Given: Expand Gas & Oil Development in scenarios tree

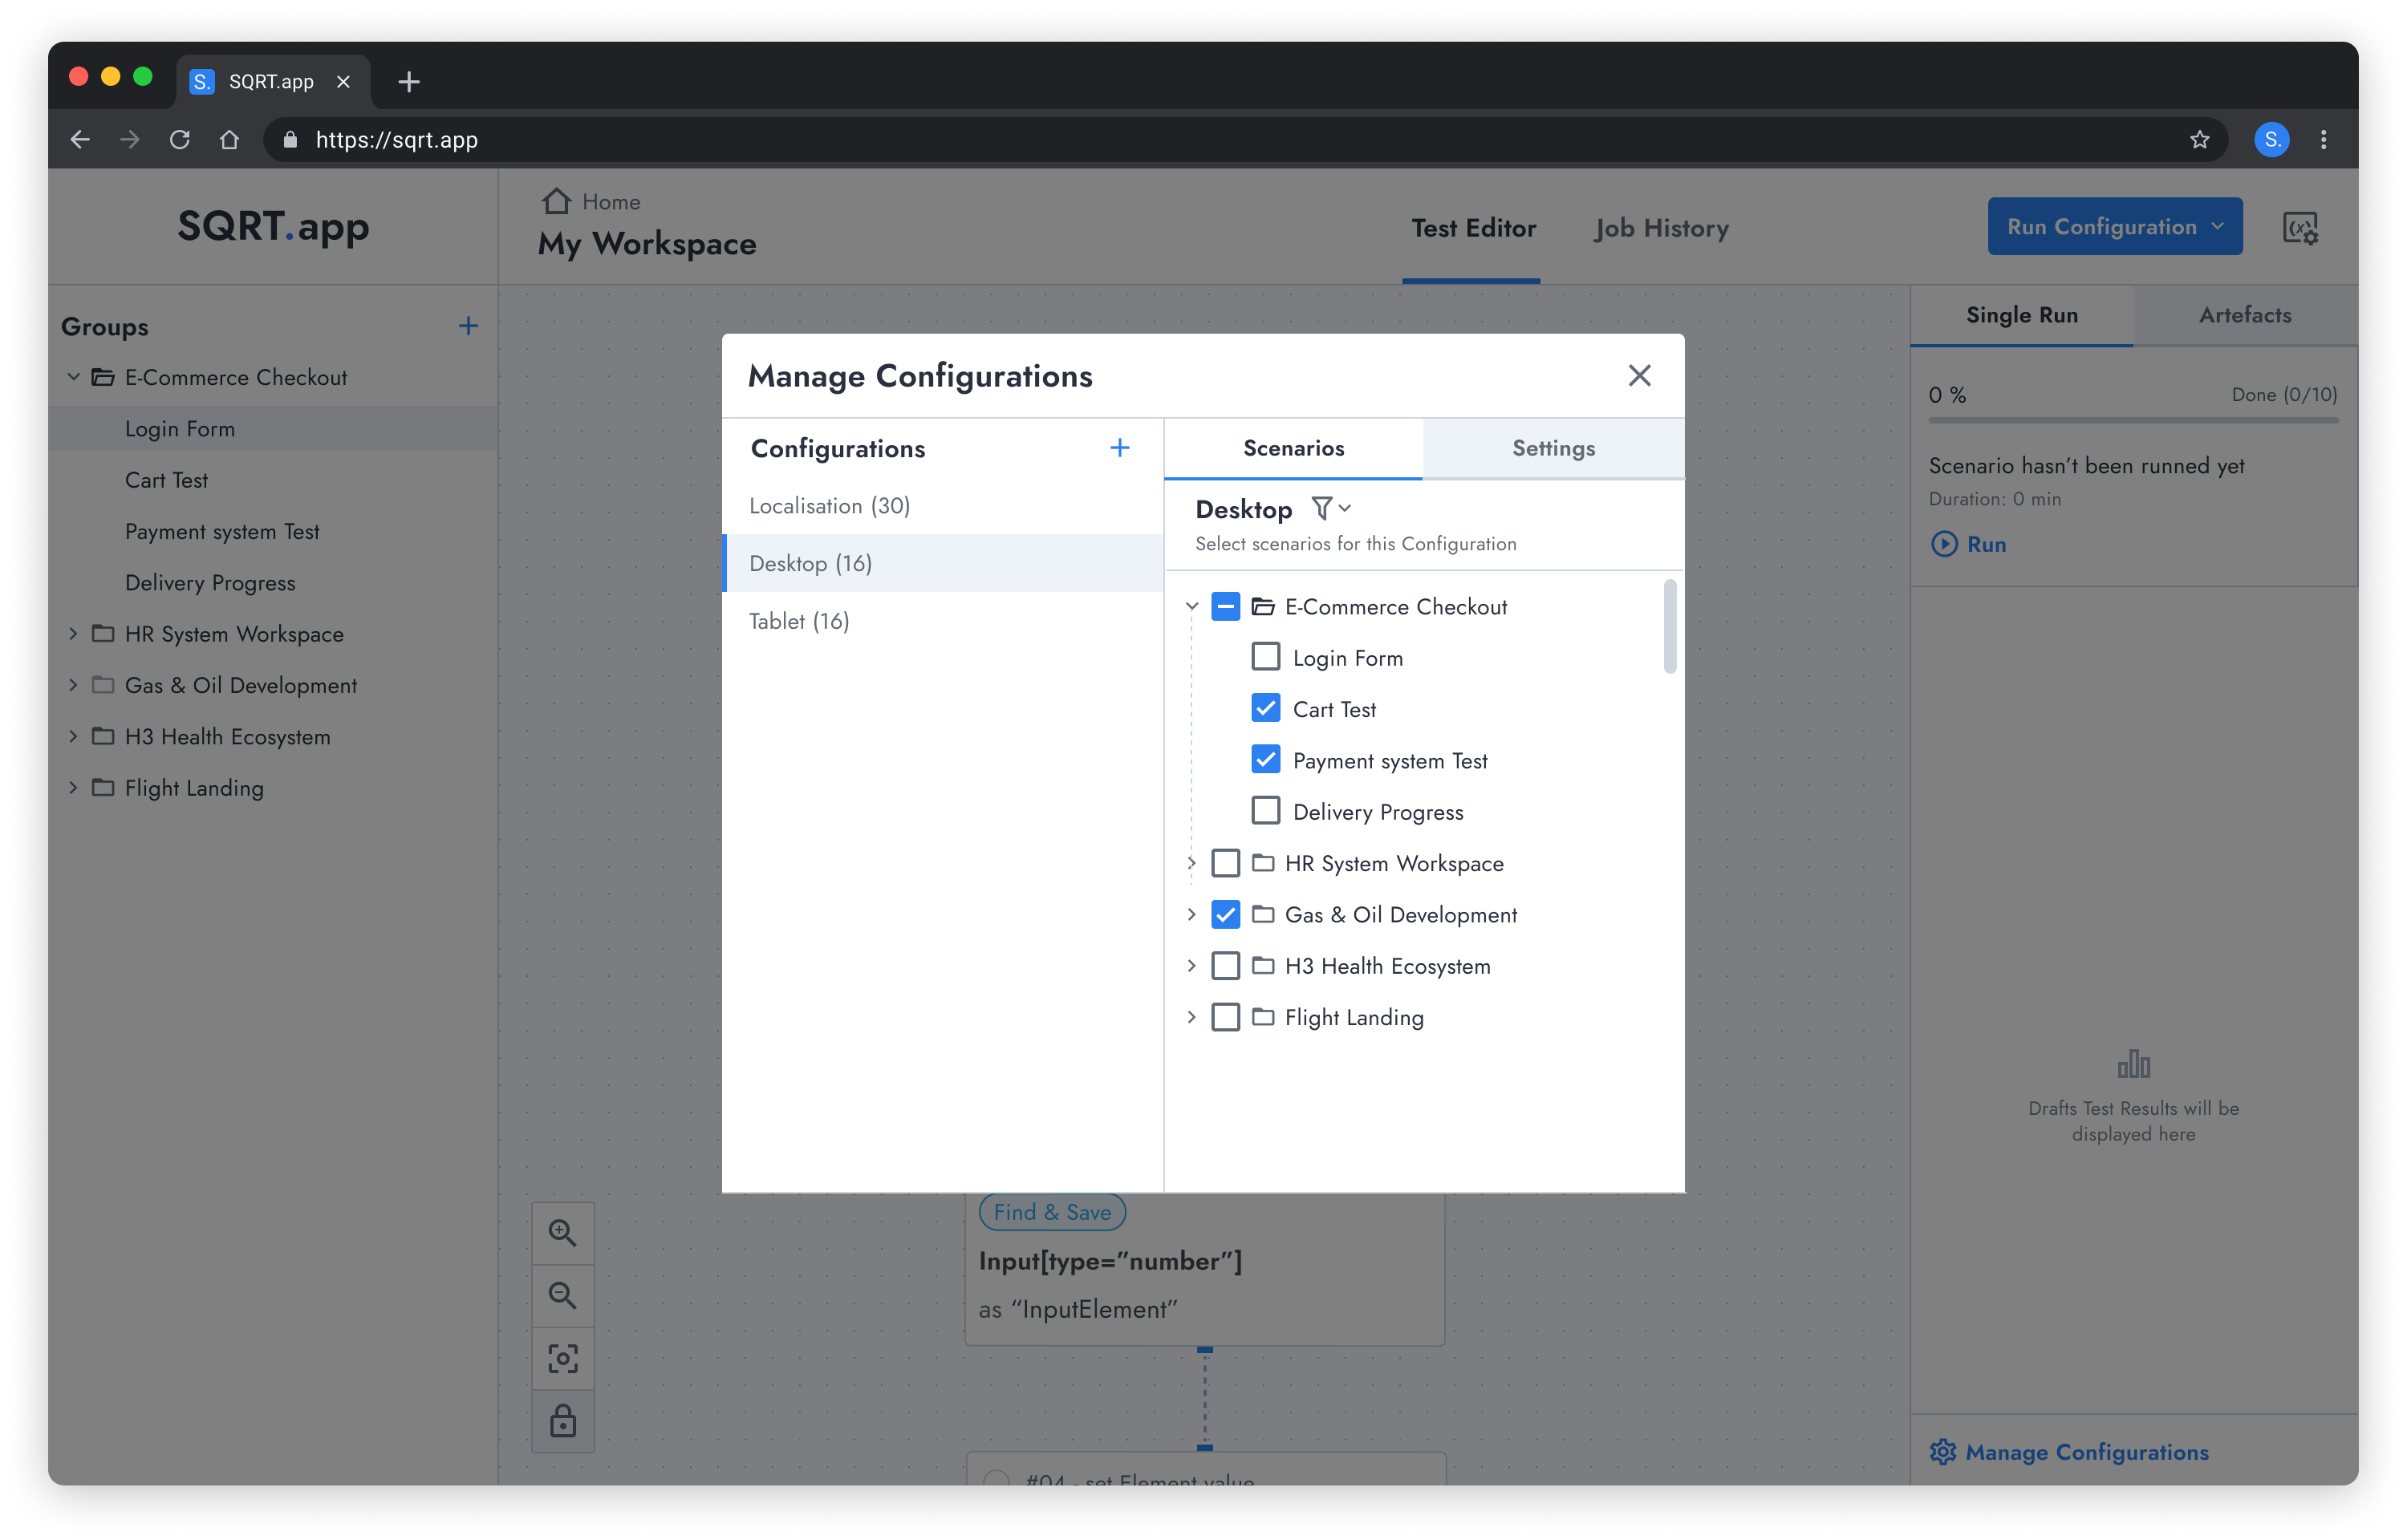Looking at the screenshot, I should click(x=1191, y=914).
